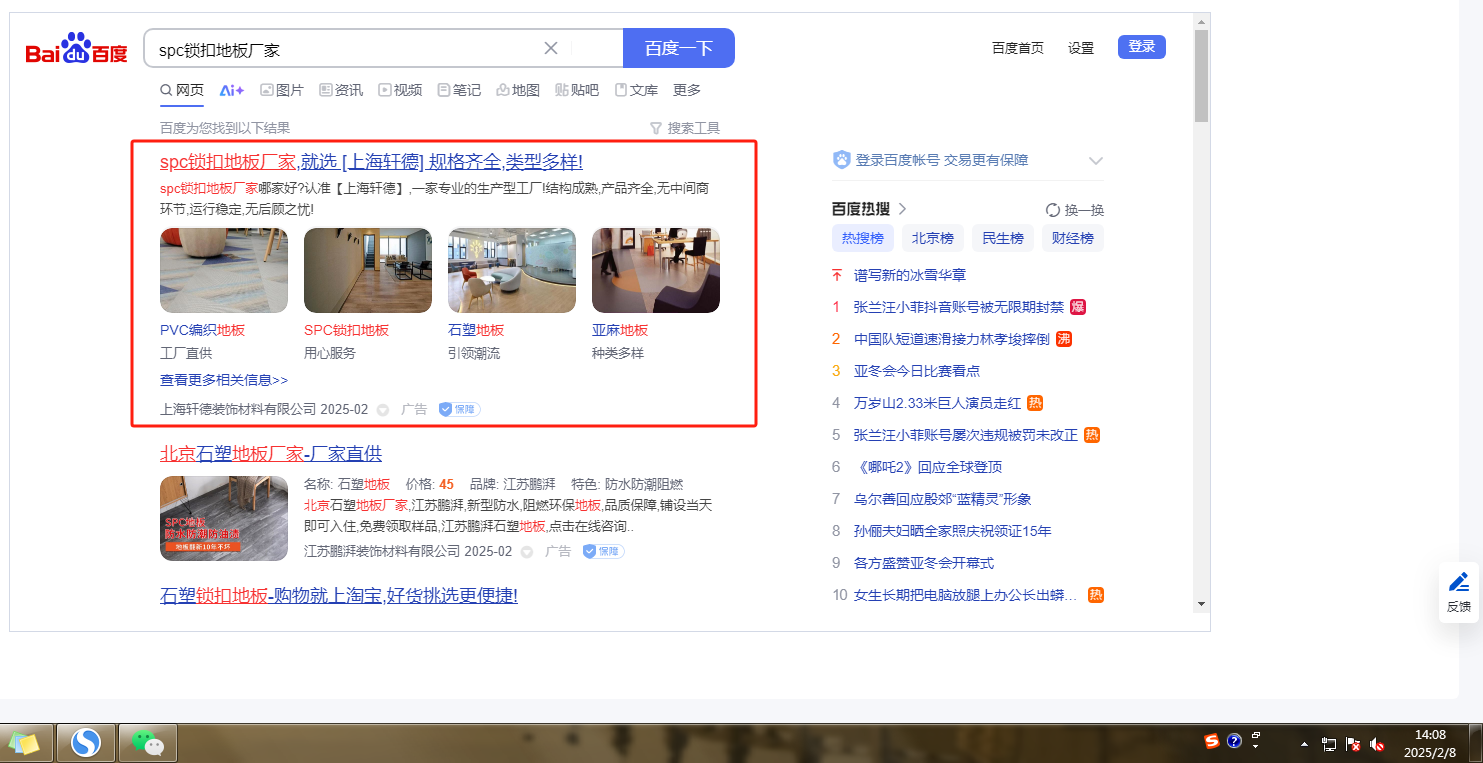Click the 石塑地板 thumbnail image
1483x763 pixels.
(x=512, y=271)
